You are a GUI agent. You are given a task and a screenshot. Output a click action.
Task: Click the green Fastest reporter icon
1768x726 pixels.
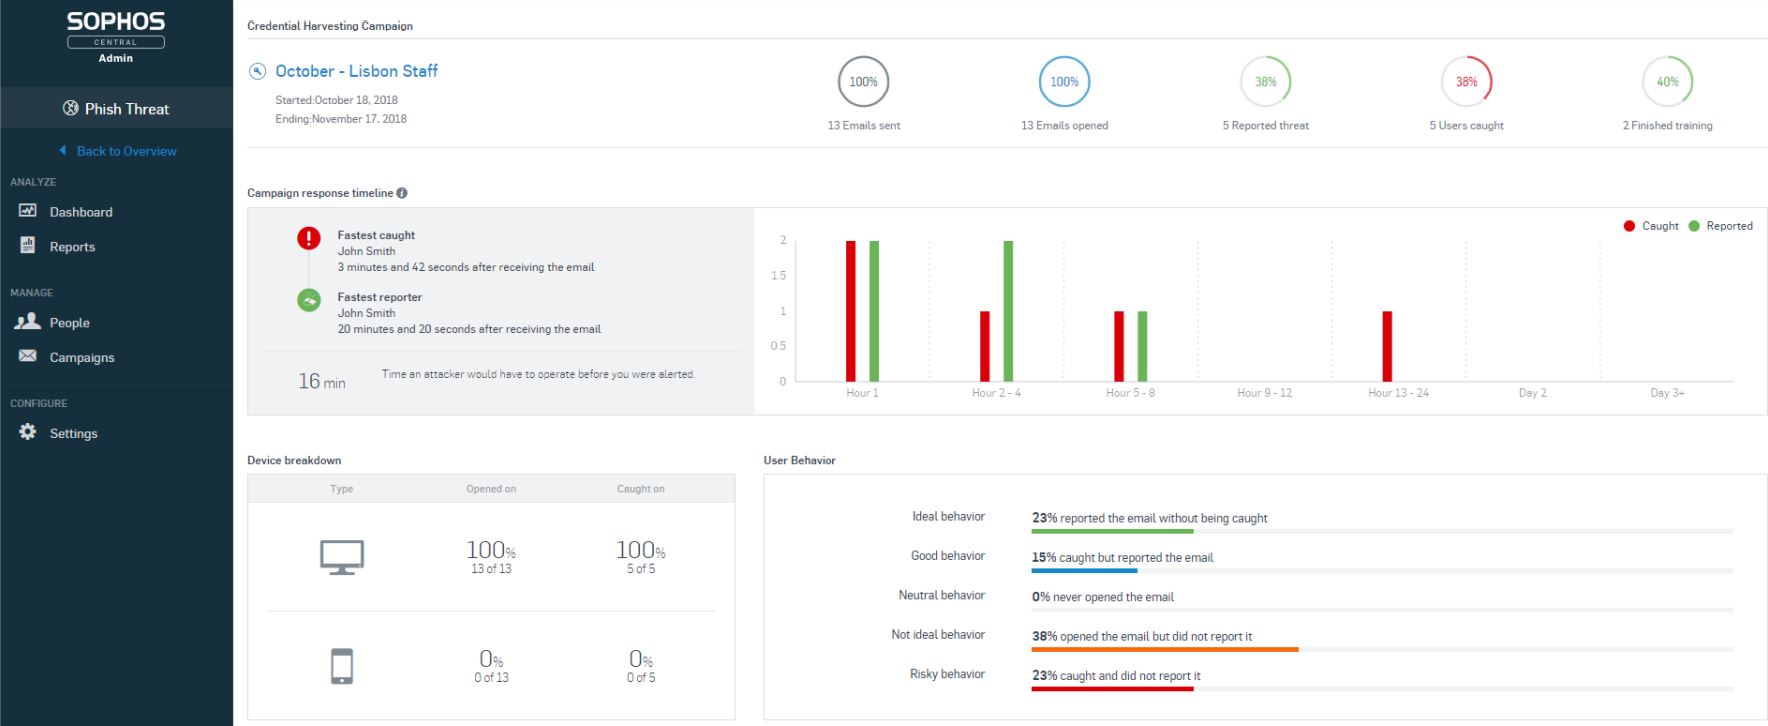309,300
